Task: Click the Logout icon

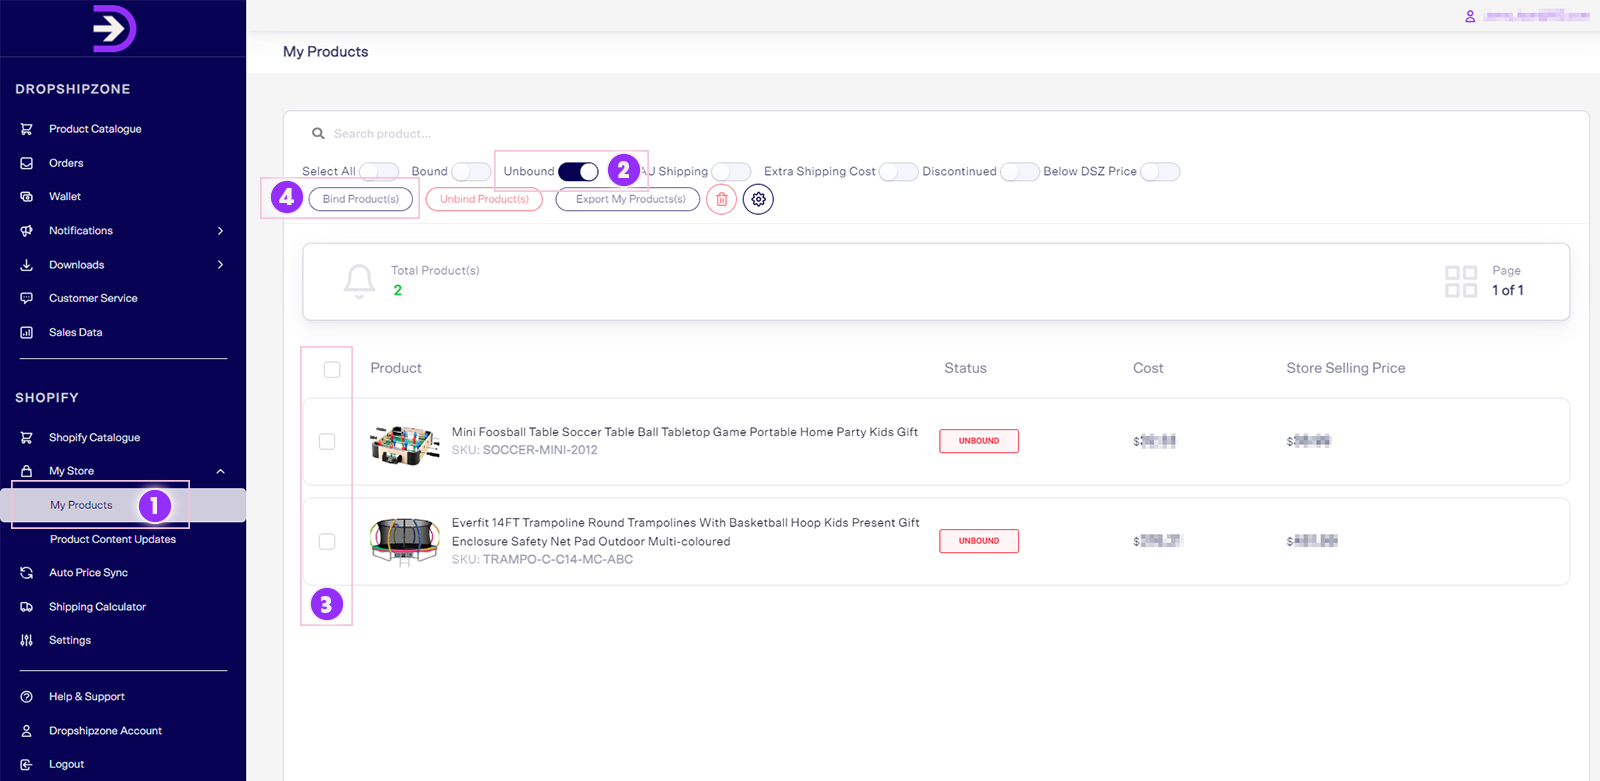Action: tap(27, 764)
